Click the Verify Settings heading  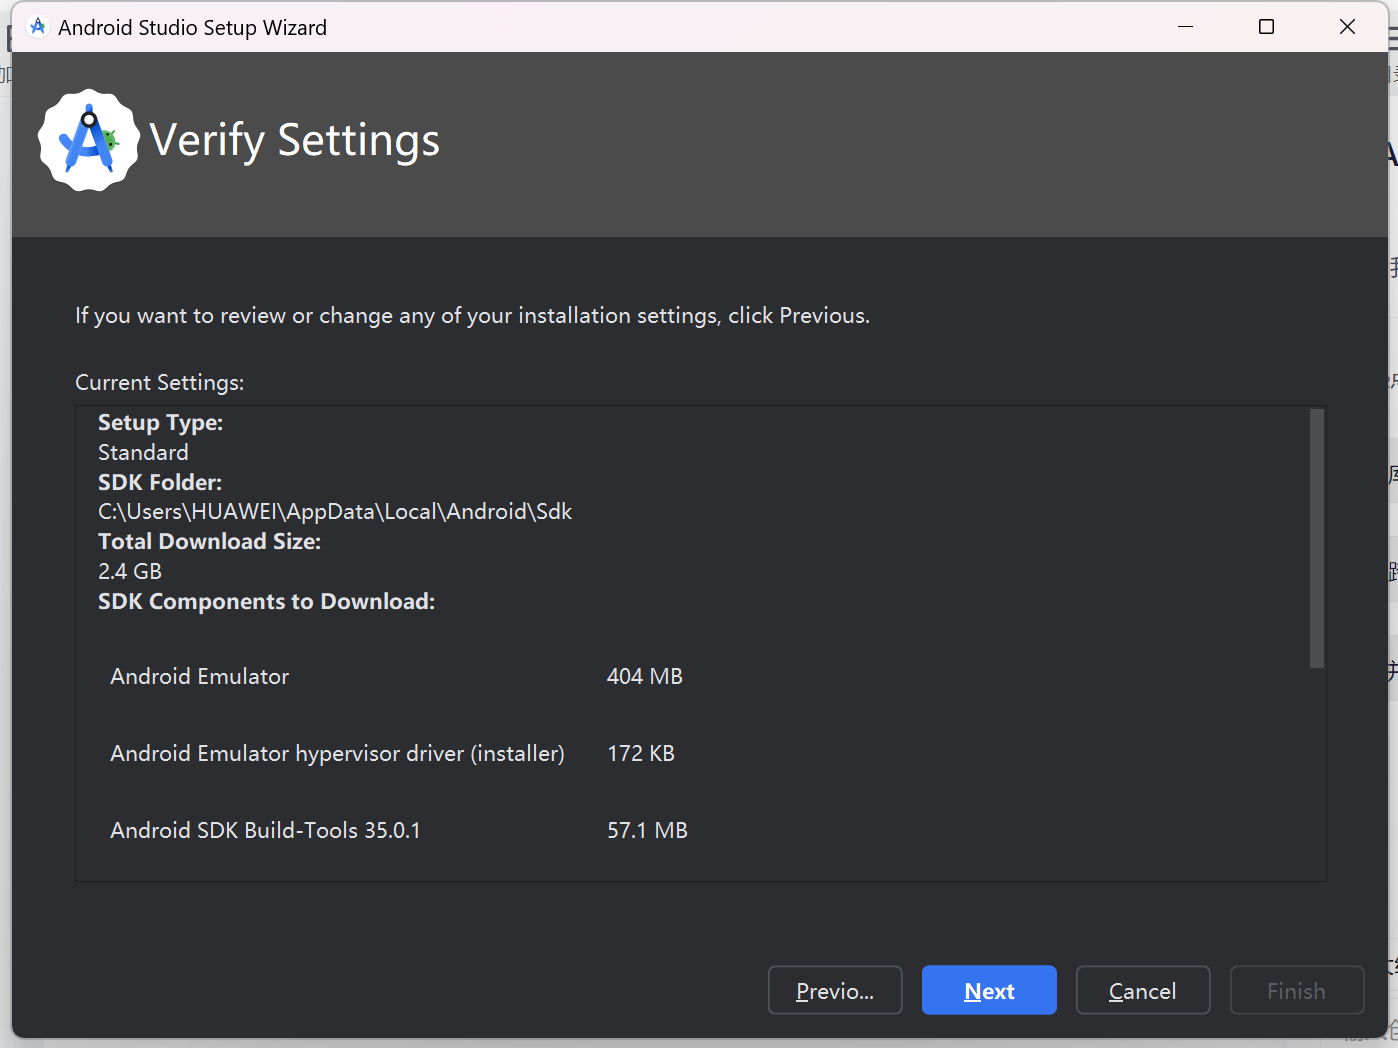295,140
